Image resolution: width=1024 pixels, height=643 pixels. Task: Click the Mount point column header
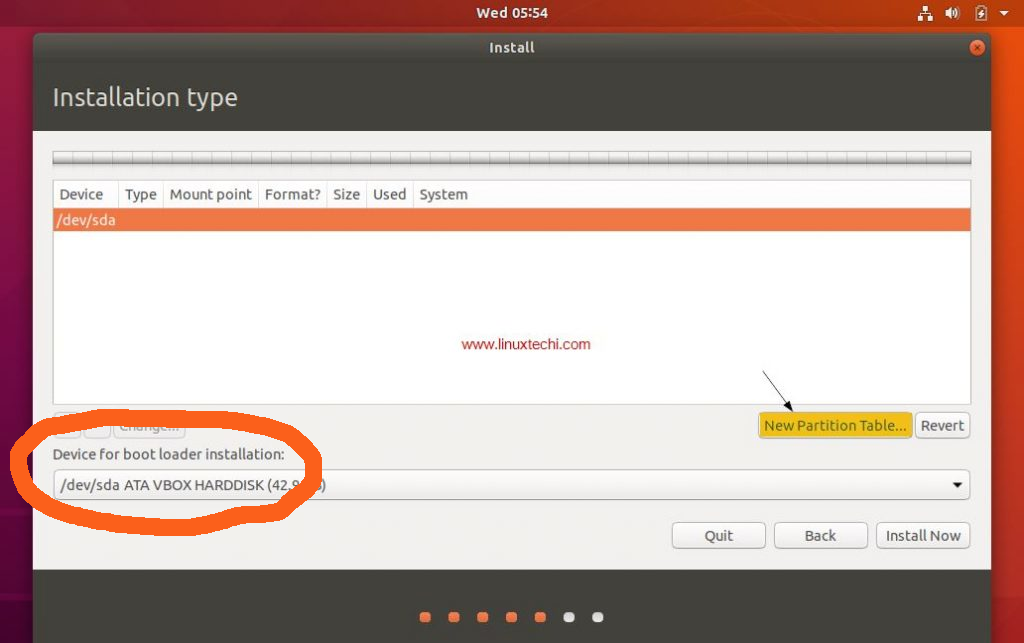(x=210, y=194)
